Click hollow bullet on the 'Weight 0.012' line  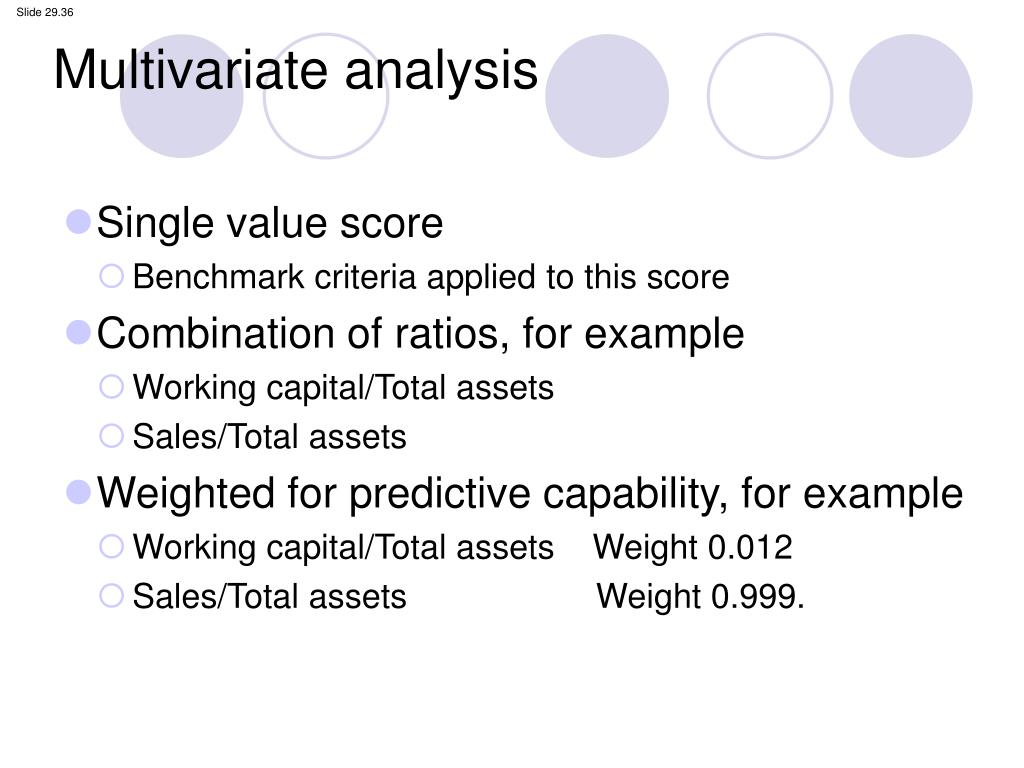tap(112, 547)
